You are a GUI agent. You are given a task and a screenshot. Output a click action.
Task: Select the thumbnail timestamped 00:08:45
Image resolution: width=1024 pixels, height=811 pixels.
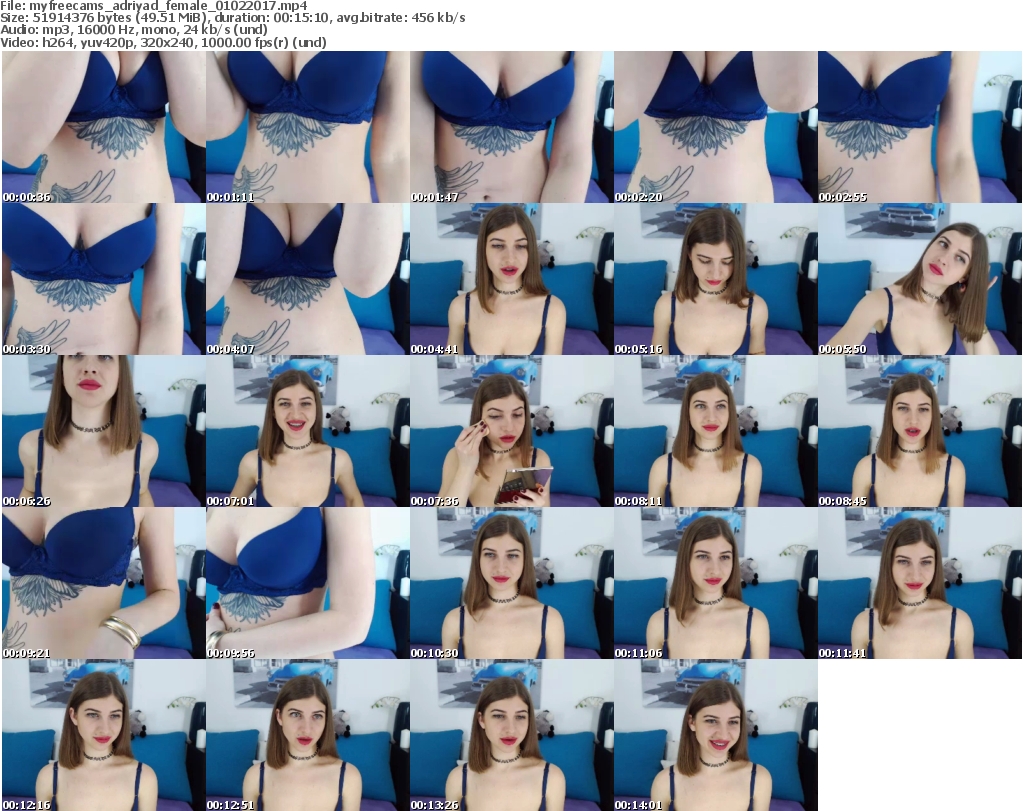[x=920, y=431]
